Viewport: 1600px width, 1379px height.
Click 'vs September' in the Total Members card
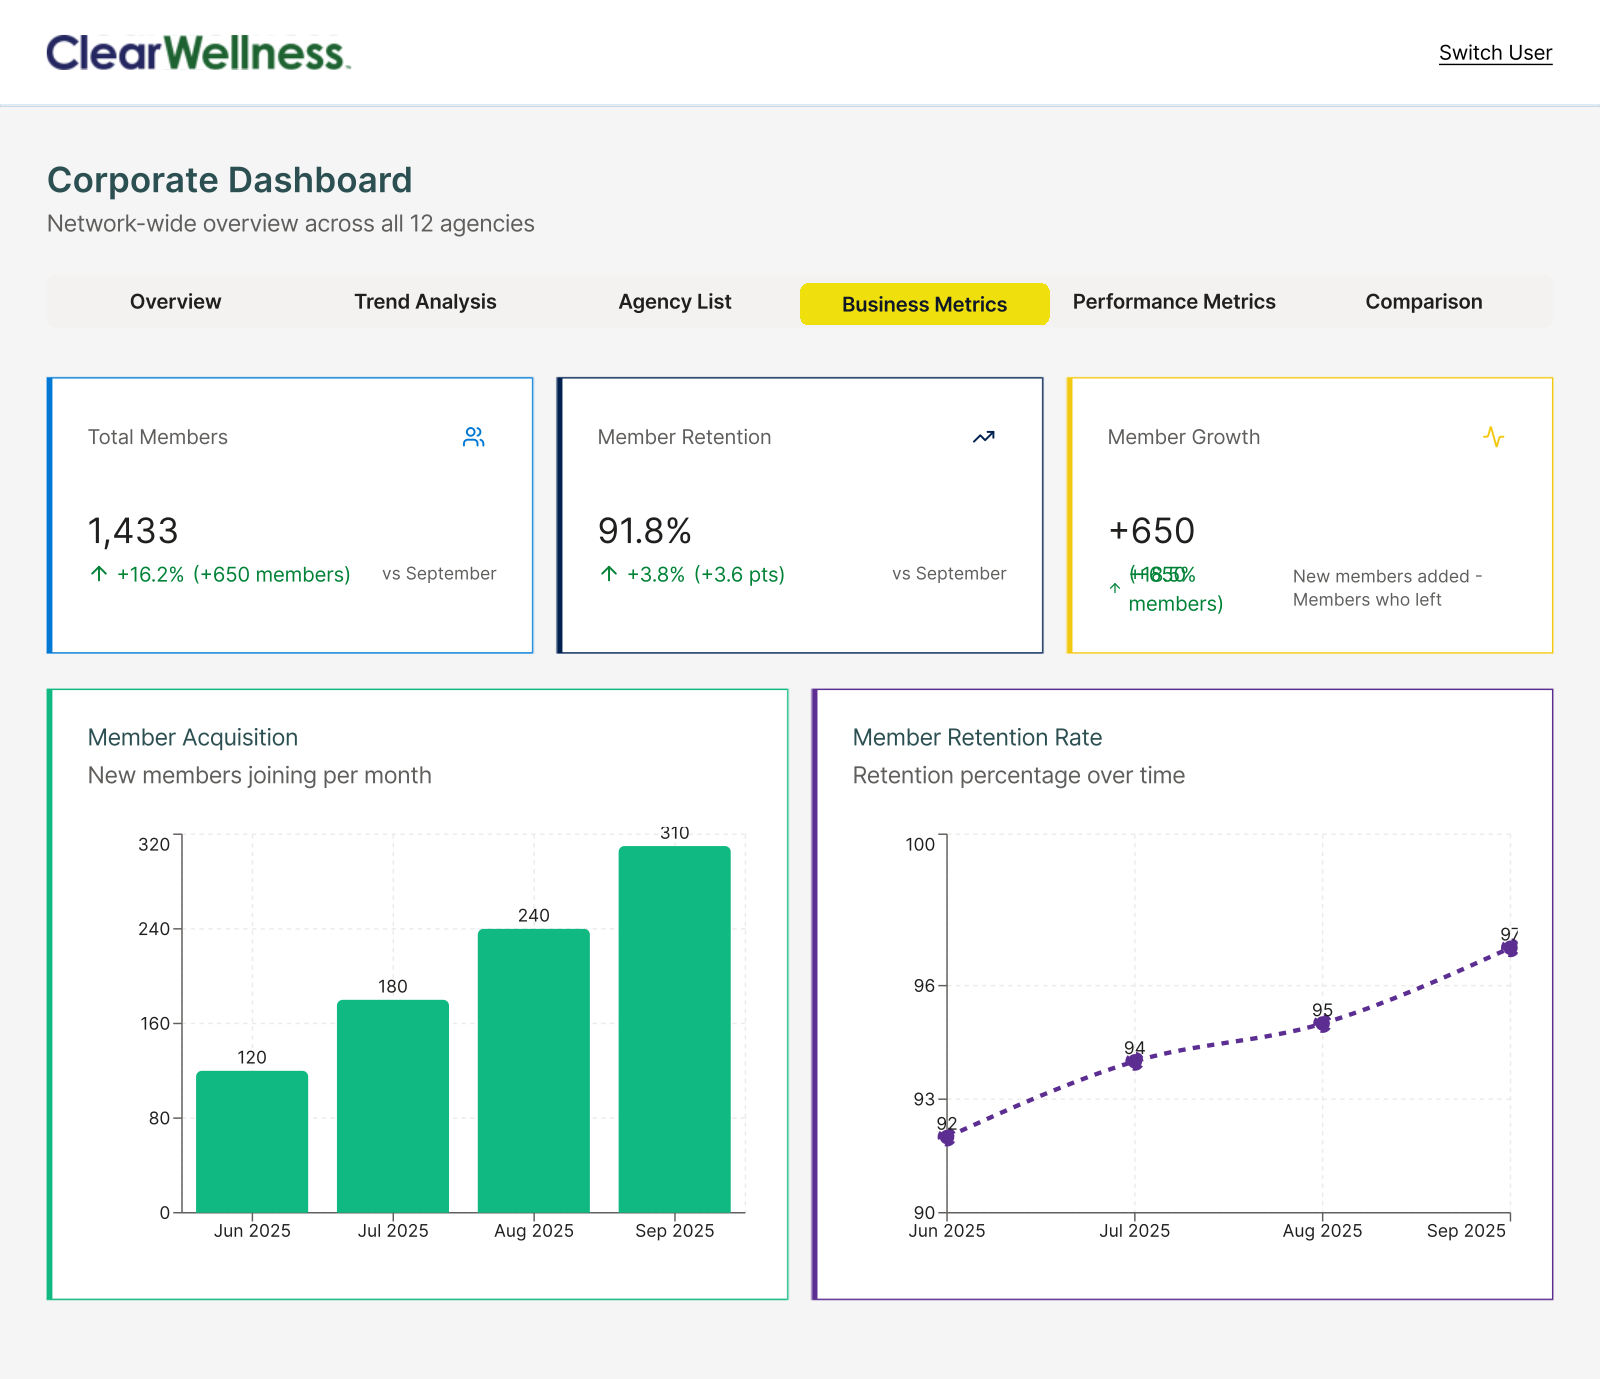pos(439,573)
